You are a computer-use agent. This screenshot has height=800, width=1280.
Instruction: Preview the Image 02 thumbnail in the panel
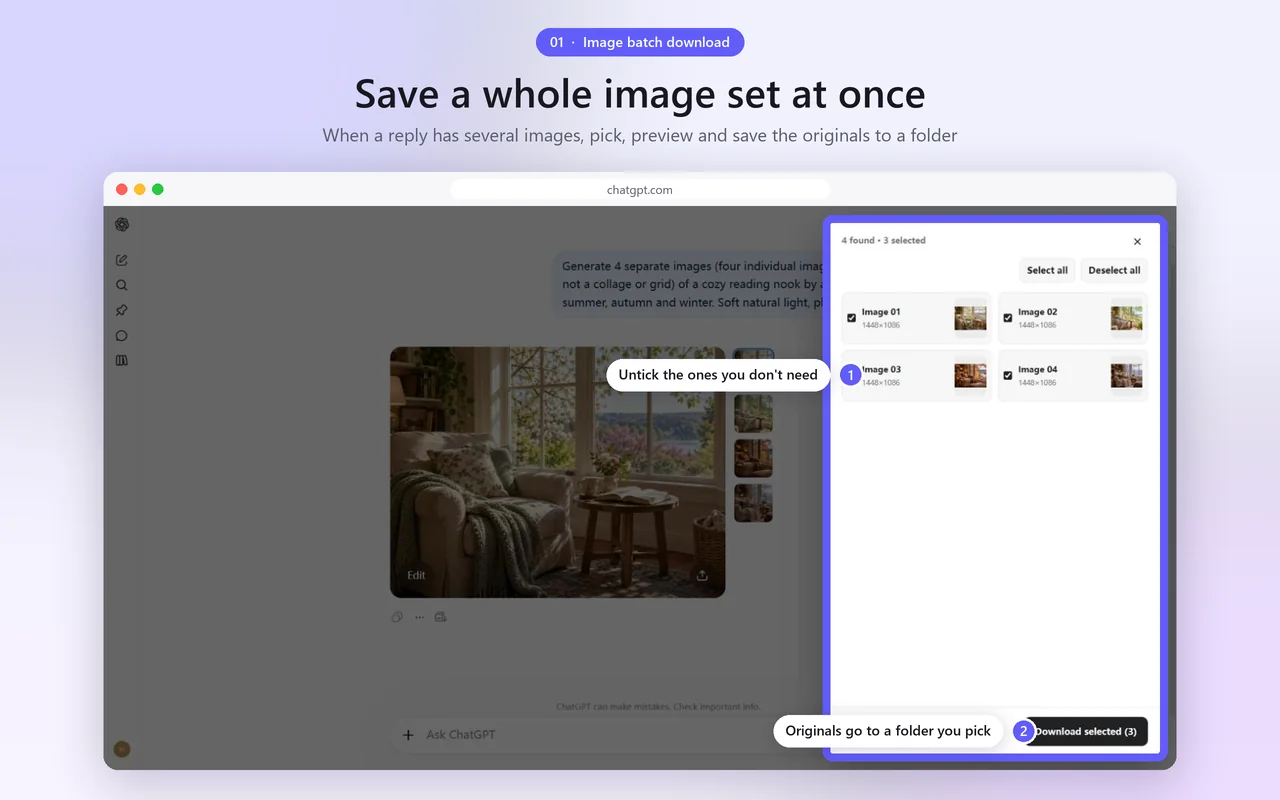pos(1126,318)
